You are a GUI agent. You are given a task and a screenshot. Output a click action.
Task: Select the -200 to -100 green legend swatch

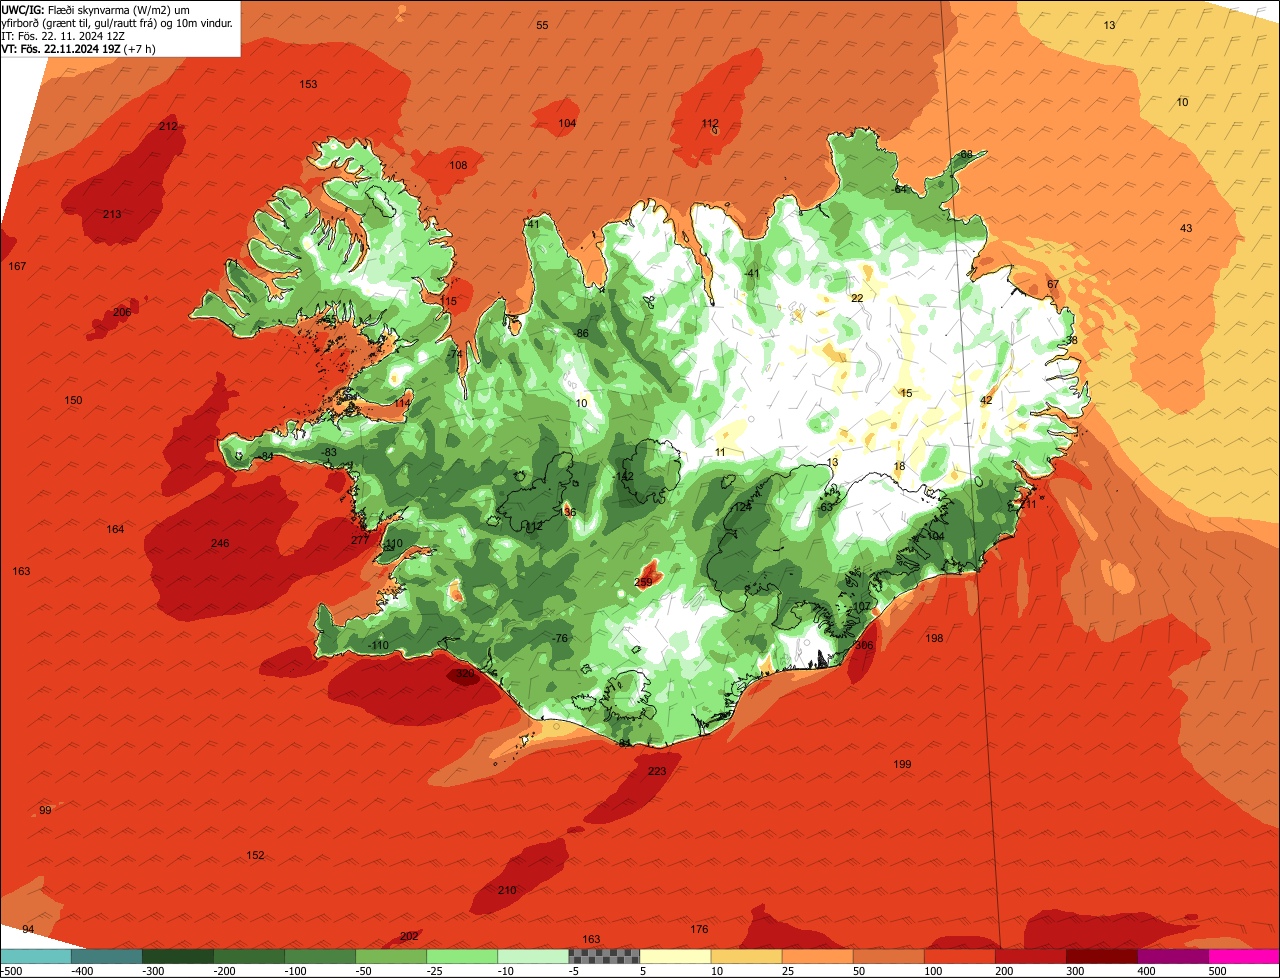tap(248, 956)
